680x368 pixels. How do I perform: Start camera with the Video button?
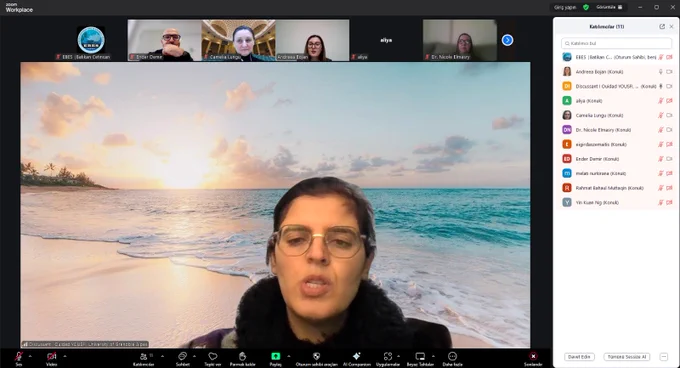[x=52, y=358]
